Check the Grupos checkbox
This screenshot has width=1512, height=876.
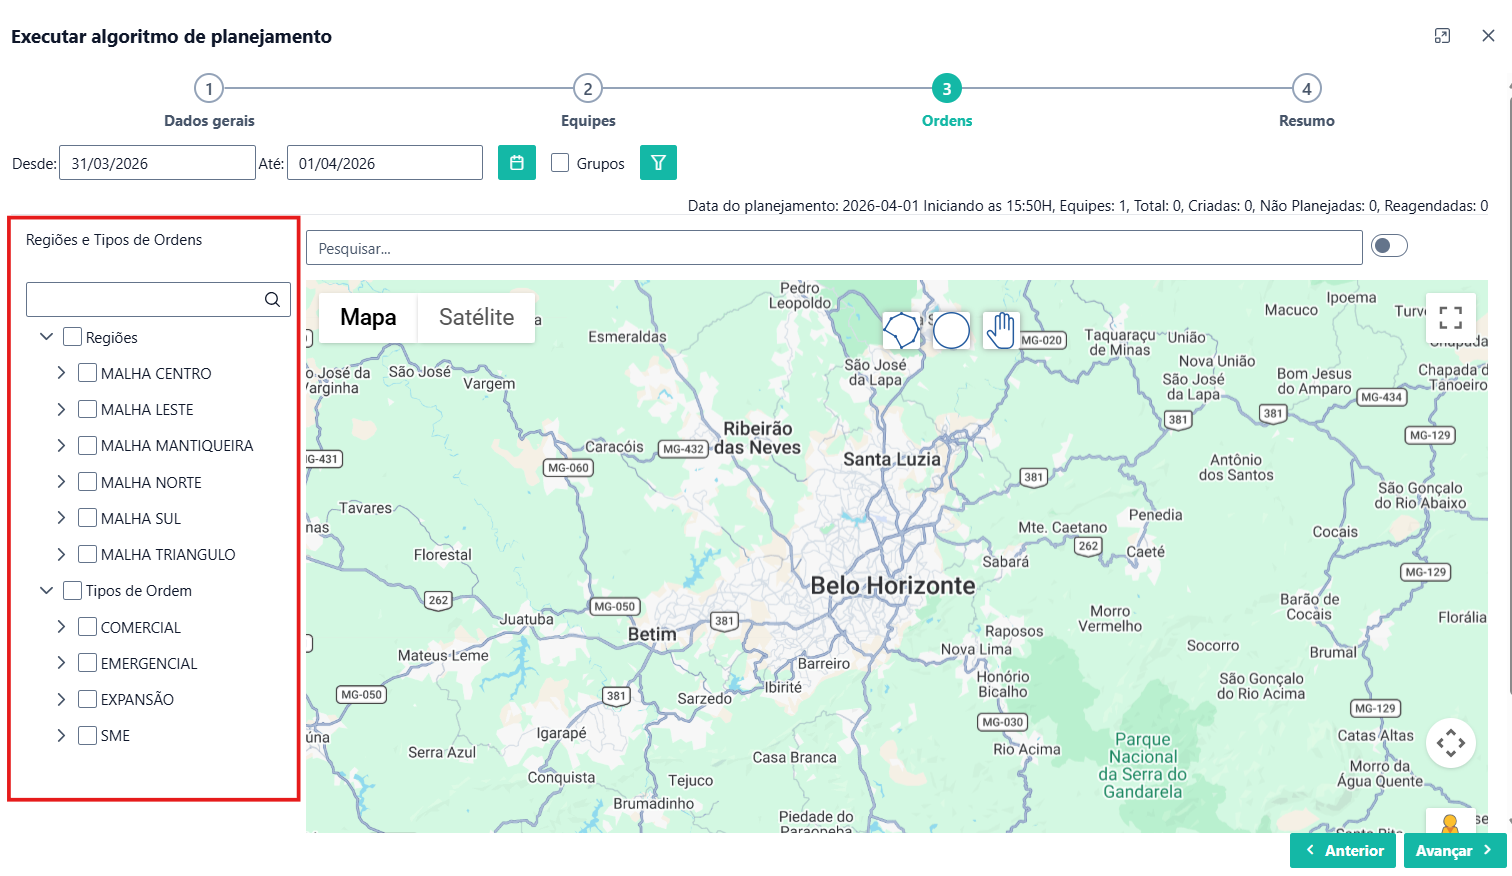560,163
